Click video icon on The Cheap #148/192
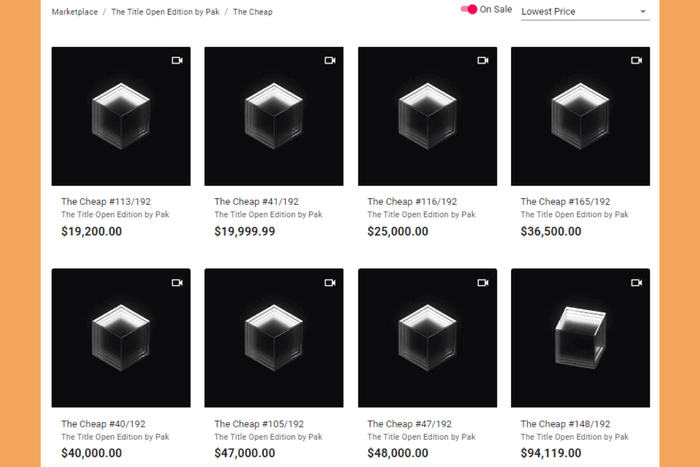This screenshot has height=467, width=700. [x=636, y=283]
